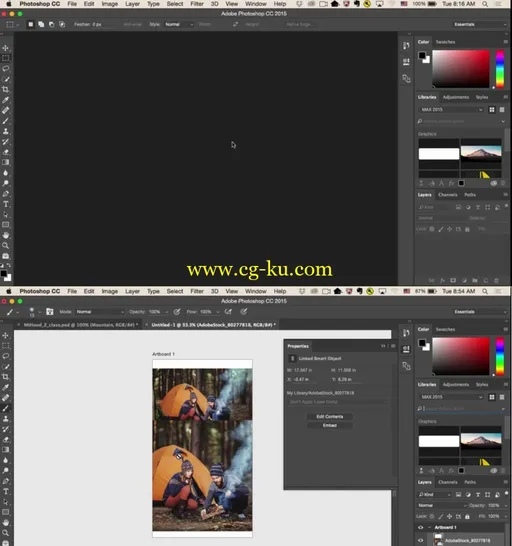Hide the AdobeStock_80277818 layer using its eye icon

pos(420,540)
